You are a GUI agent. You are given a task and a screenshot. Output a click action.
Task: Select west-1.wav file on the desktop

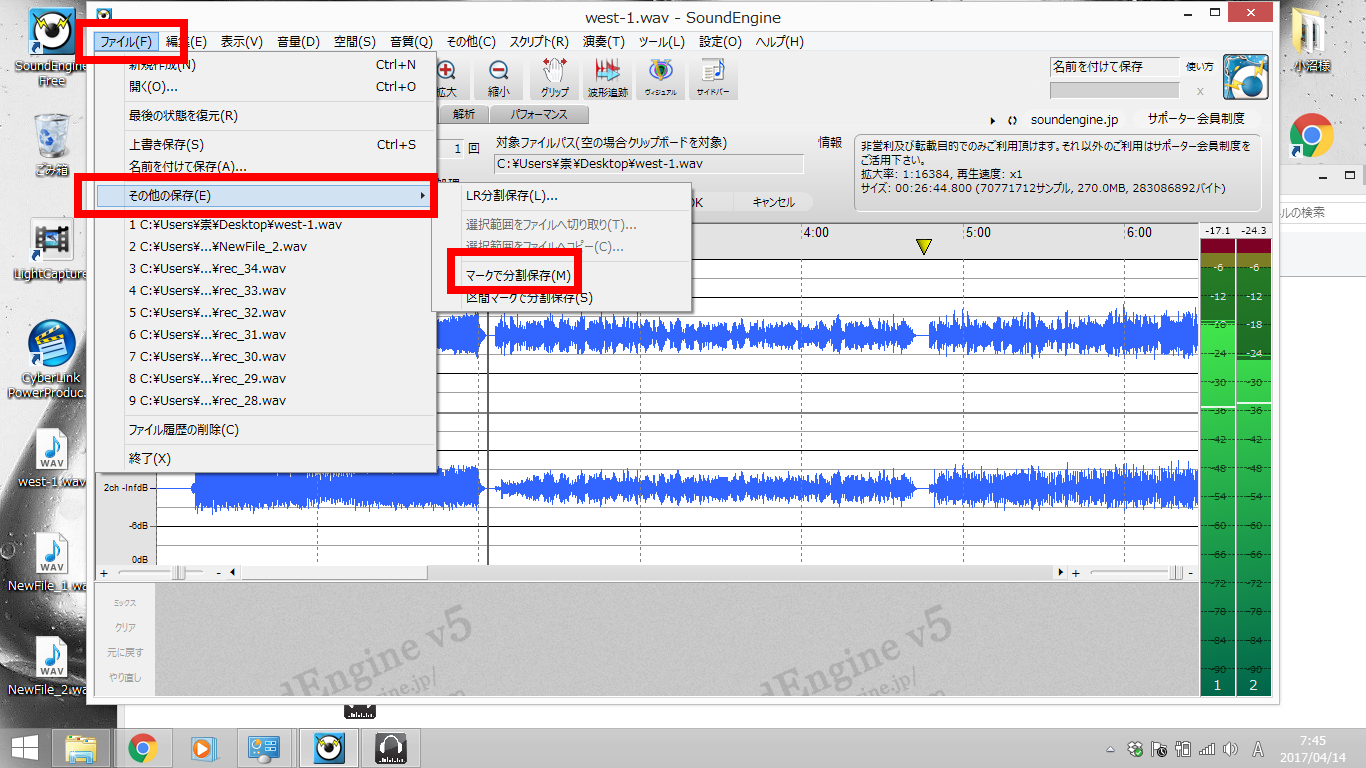[x=52, y=460]
